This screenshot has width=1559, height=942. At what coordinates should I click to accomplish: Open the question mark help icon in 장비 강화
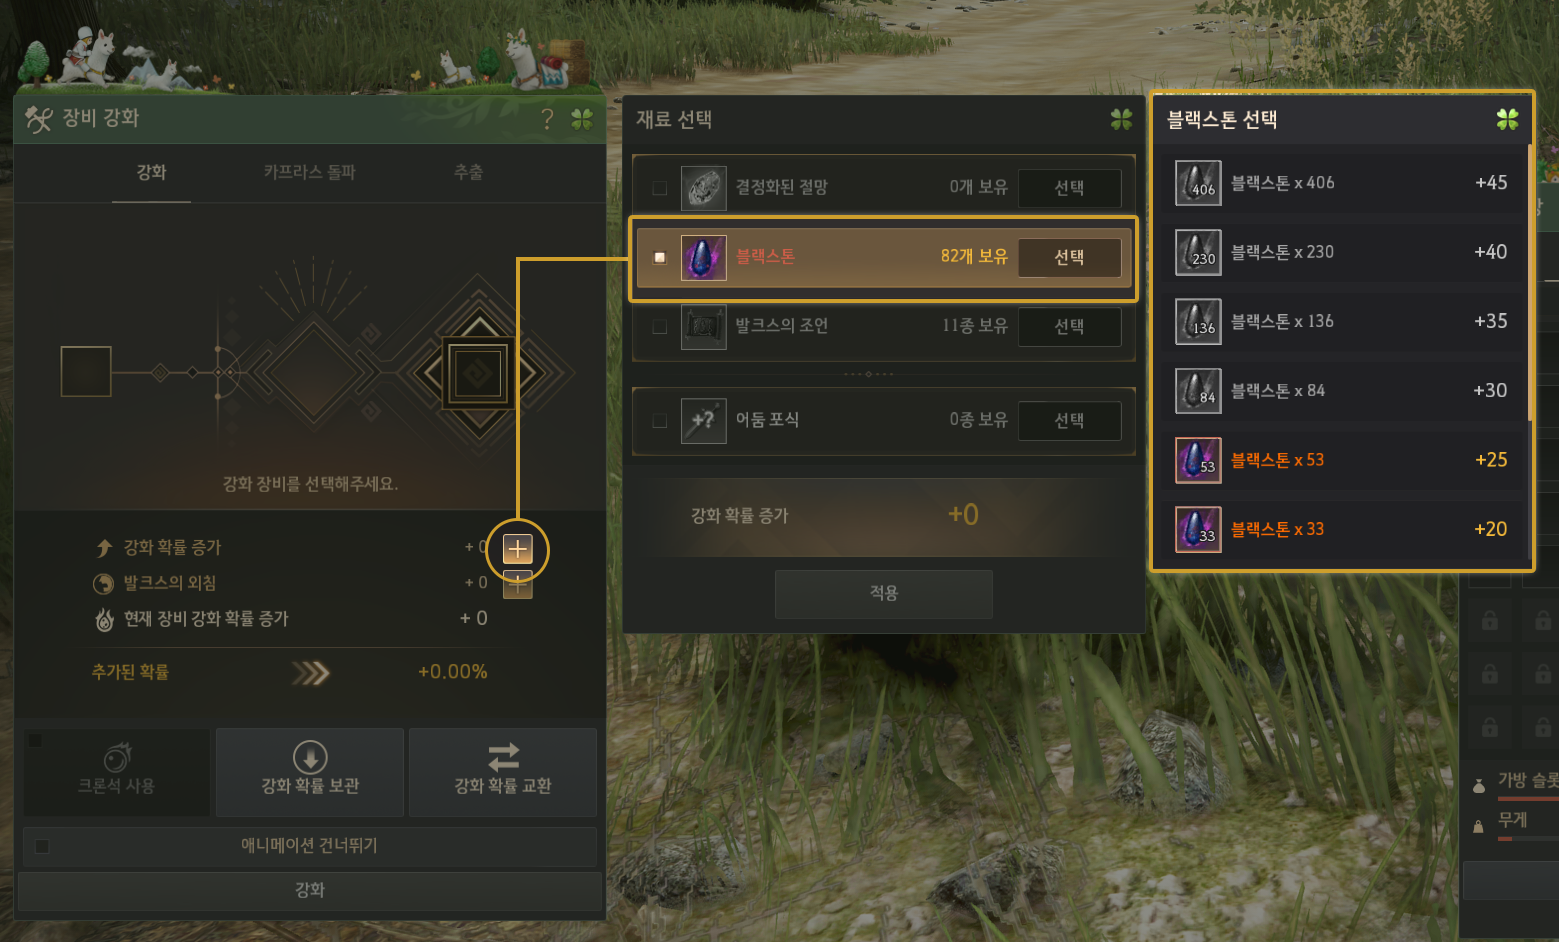pyautogui.click(x=547, y=120)
